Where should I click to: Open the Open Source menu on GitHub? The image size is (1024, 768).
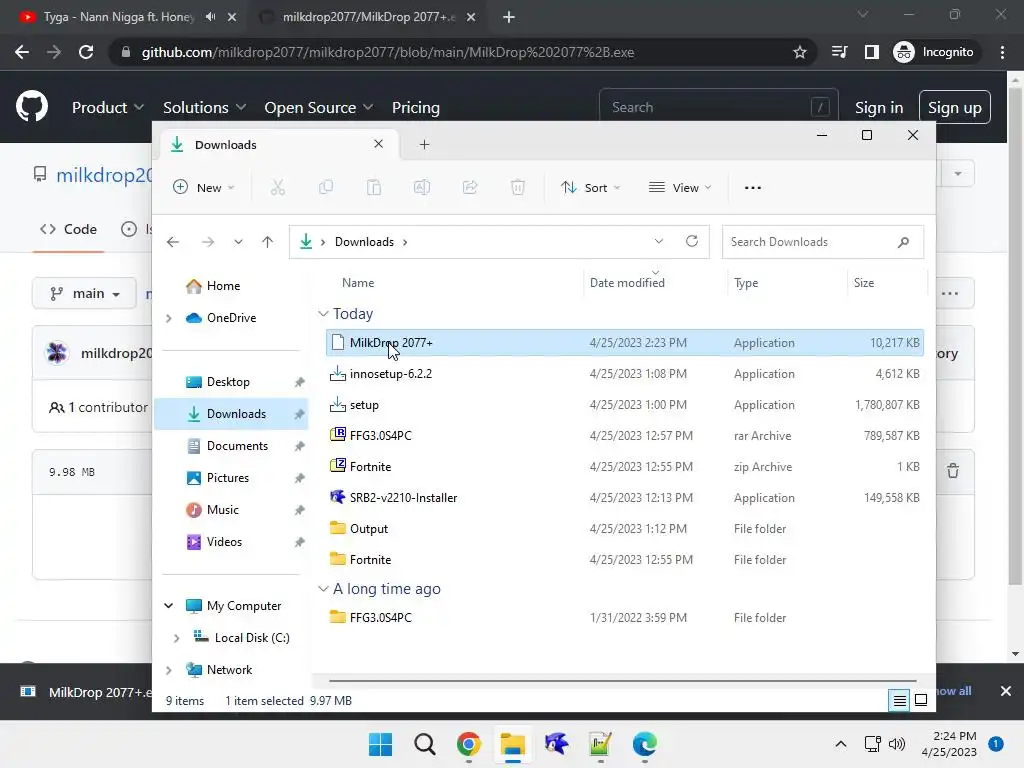pyautogui.click(x=319, y=107)
